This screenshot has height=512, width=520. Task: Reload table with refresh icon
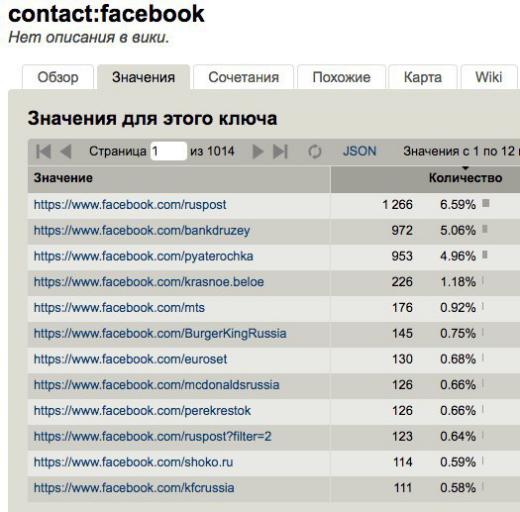[x=315, y=152]
